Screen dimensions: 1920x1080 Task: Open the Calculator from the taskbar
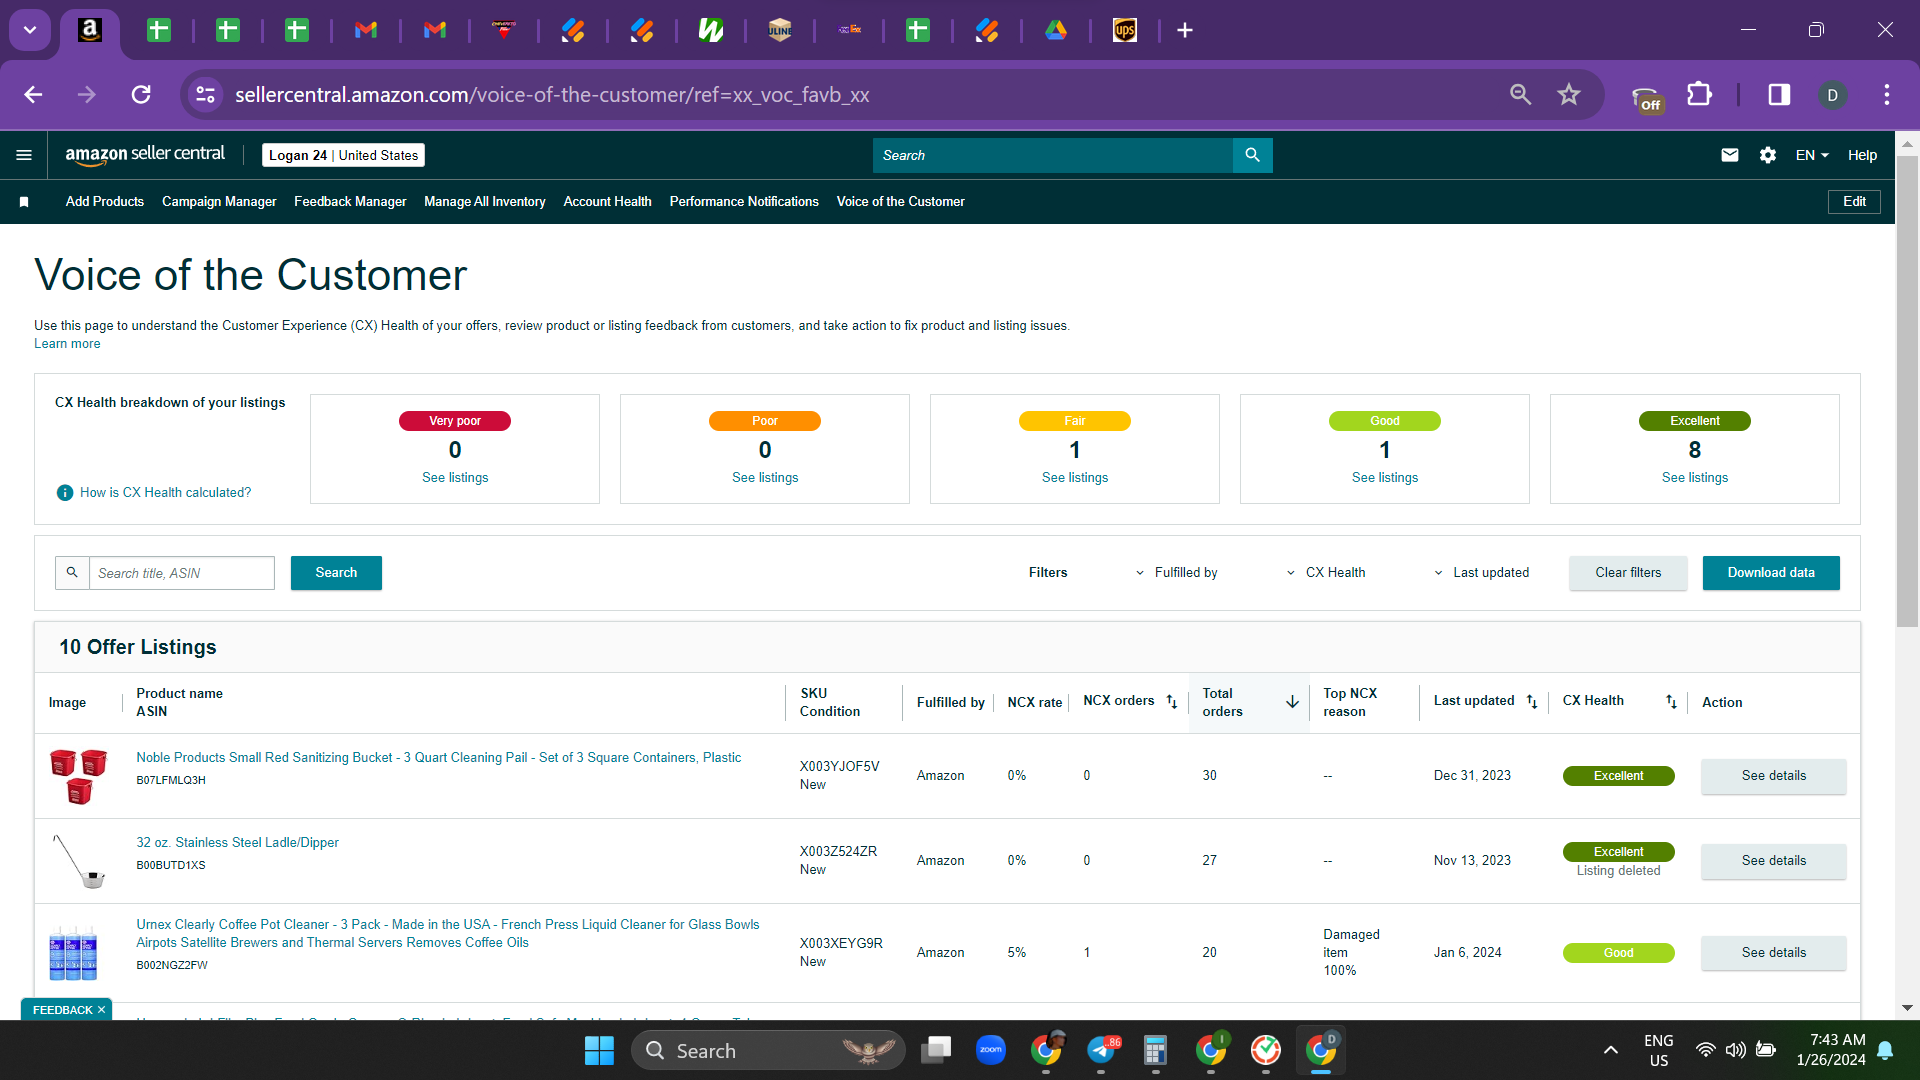(1155, 1050)
